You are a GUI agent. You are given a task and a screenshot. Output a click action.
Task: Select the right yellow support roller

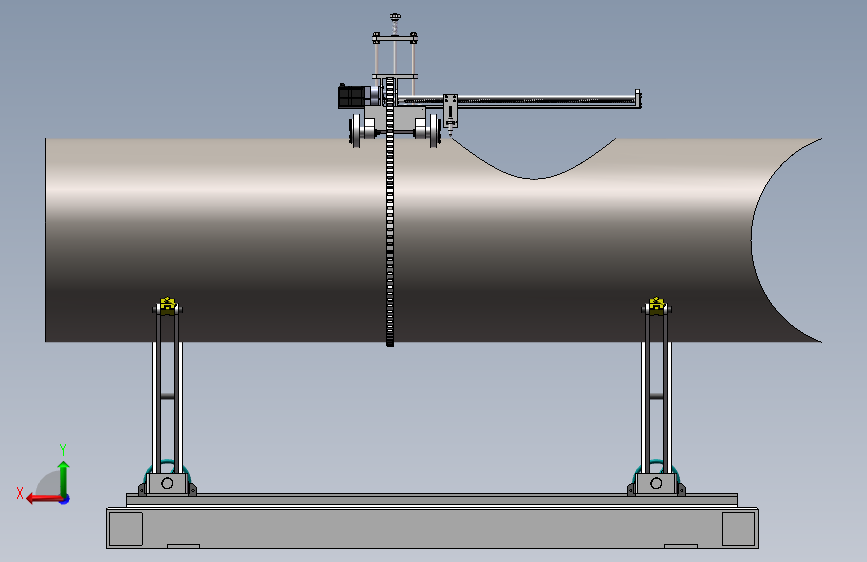coord(656,305)
